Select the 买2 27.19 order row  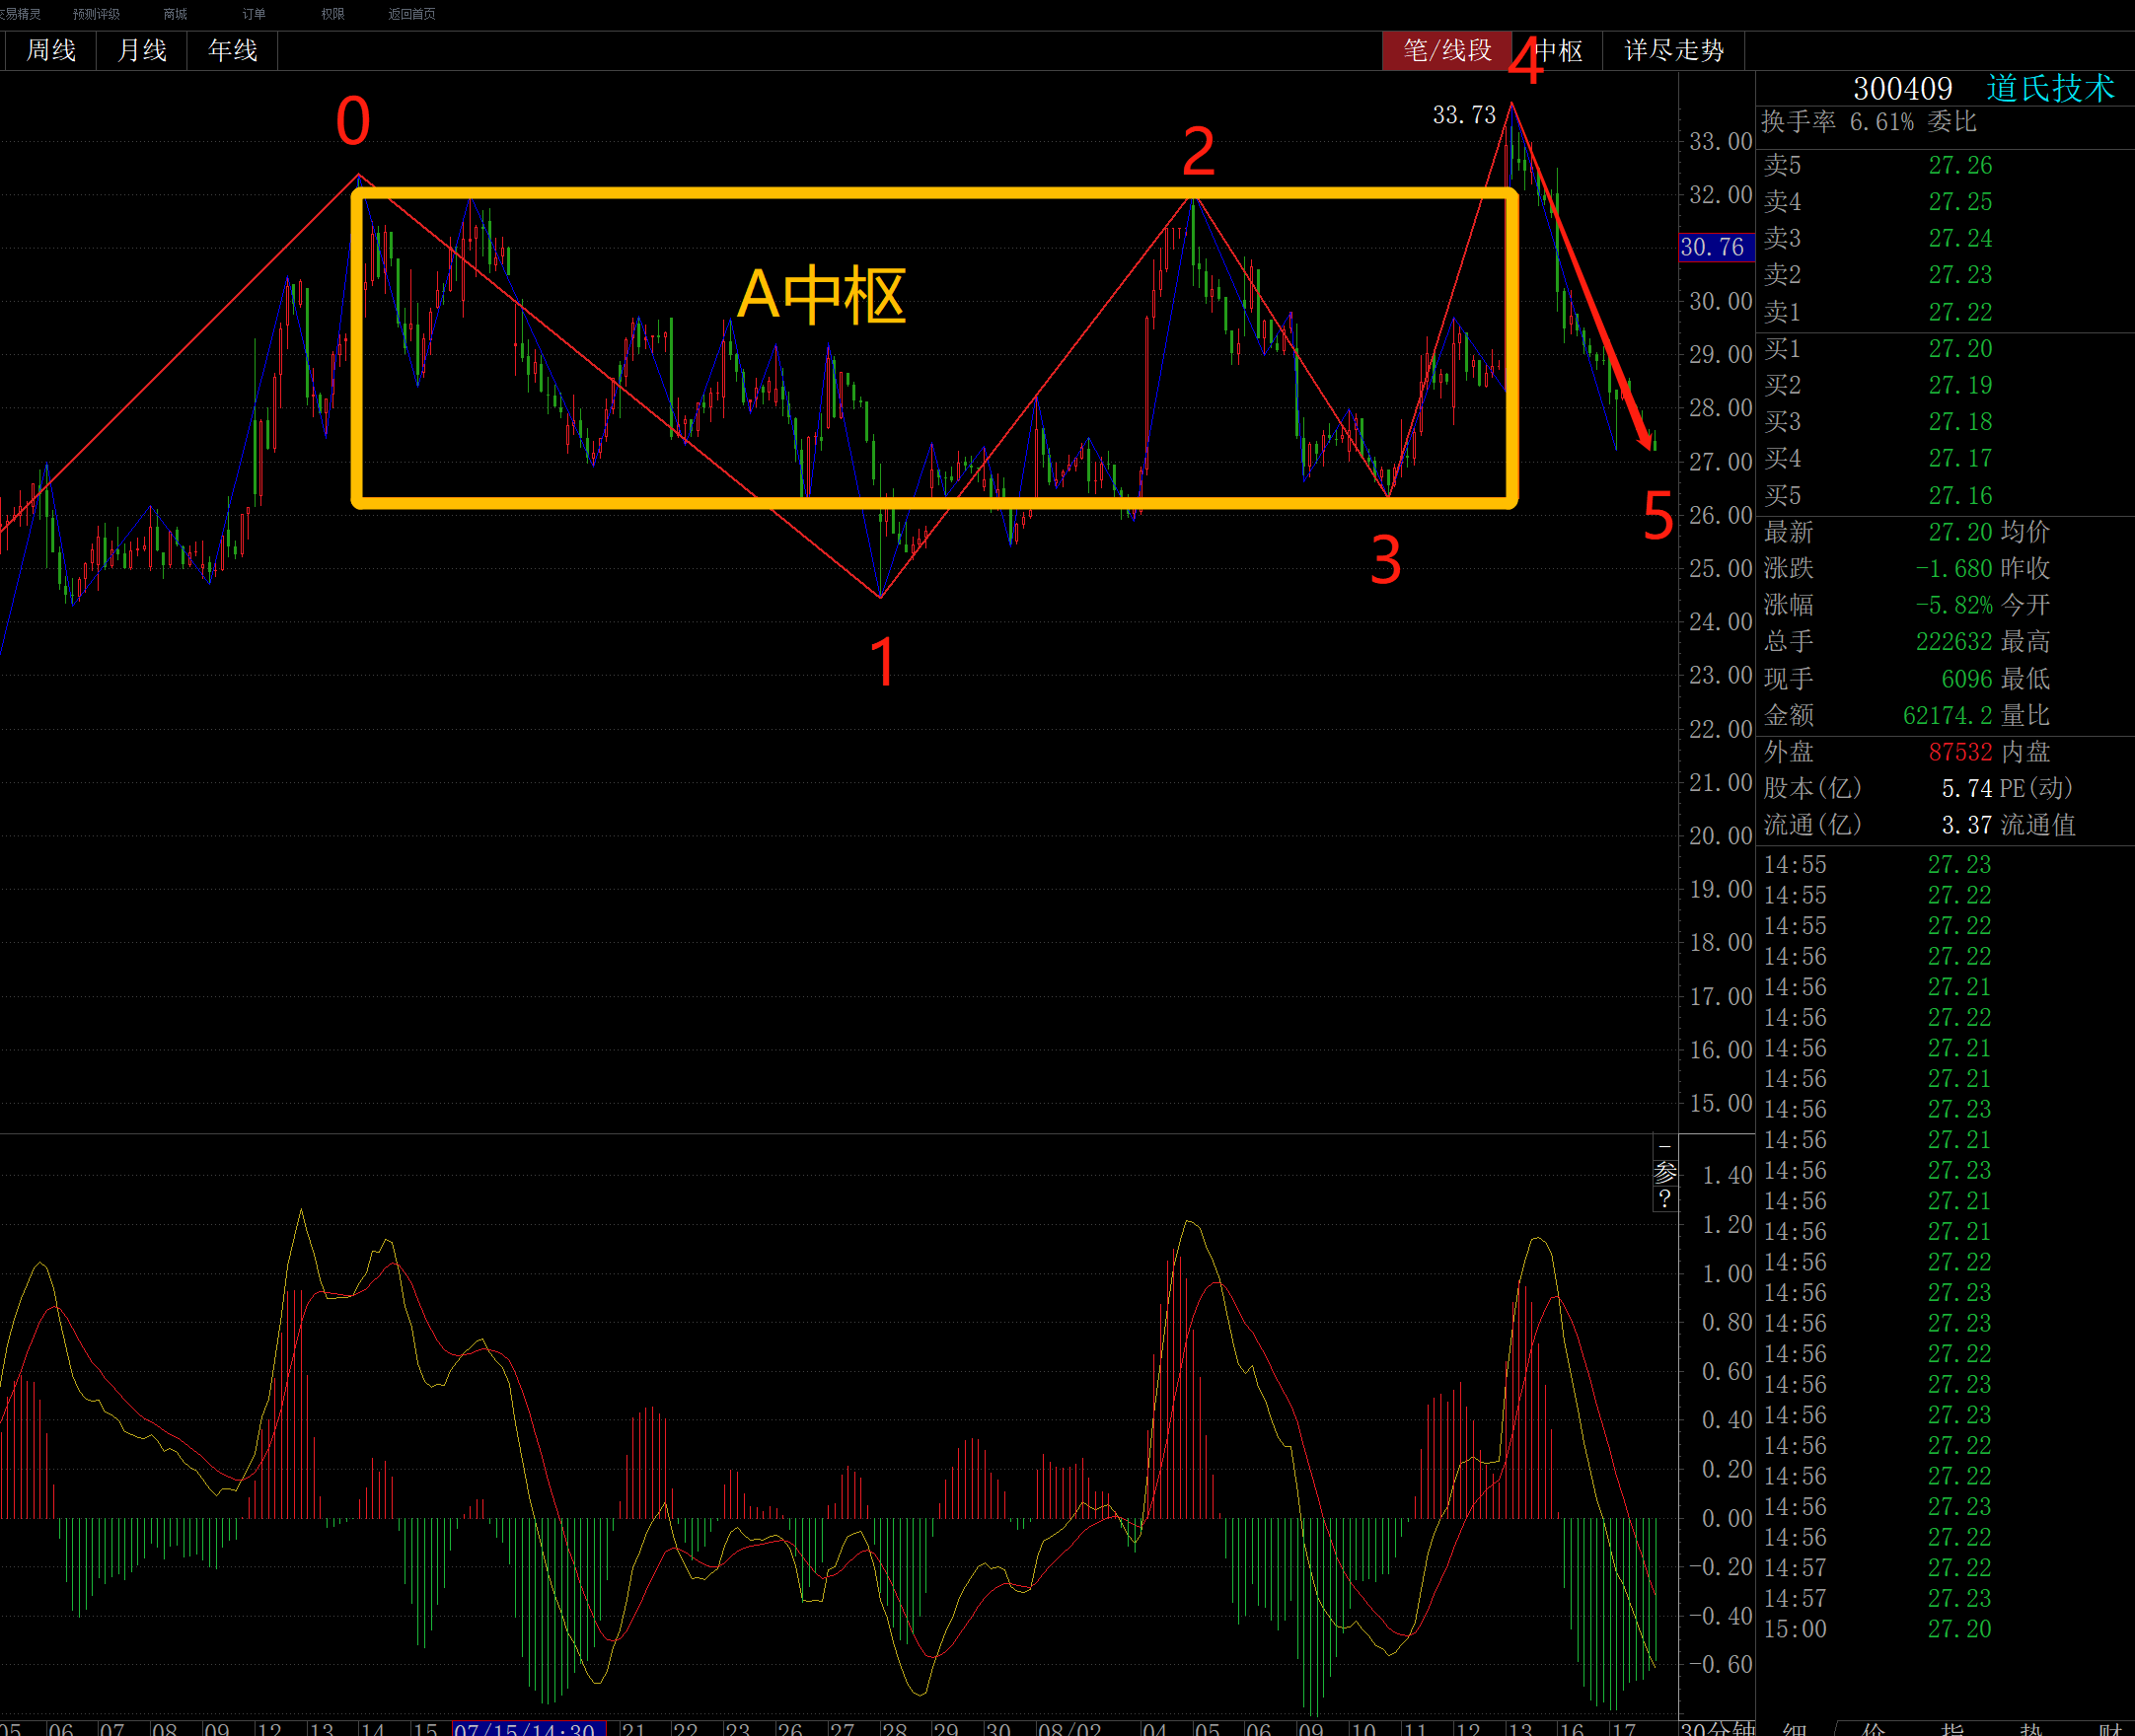pyautogui.click(x=1945, y=385)
